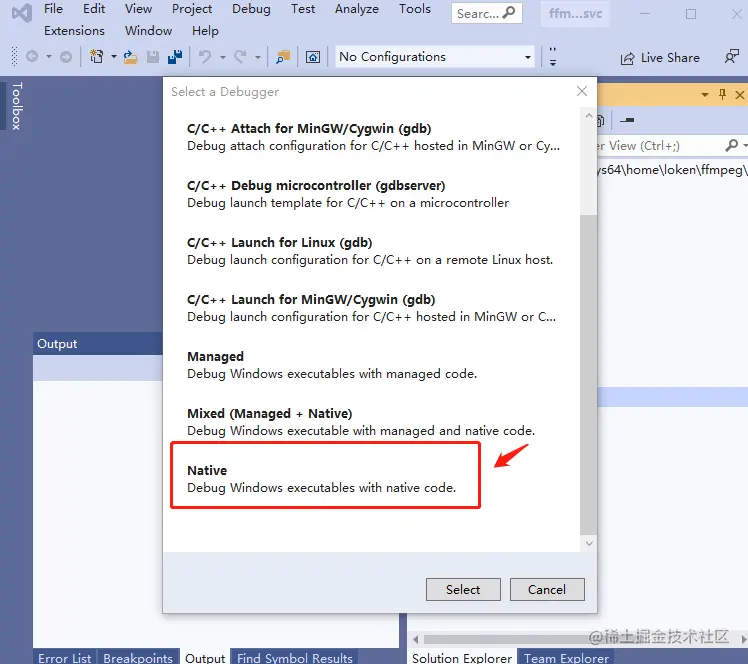Click the Navigate Backward toolbar icon
This screenshot has height=664, width=748.
(x=32, y=57)
